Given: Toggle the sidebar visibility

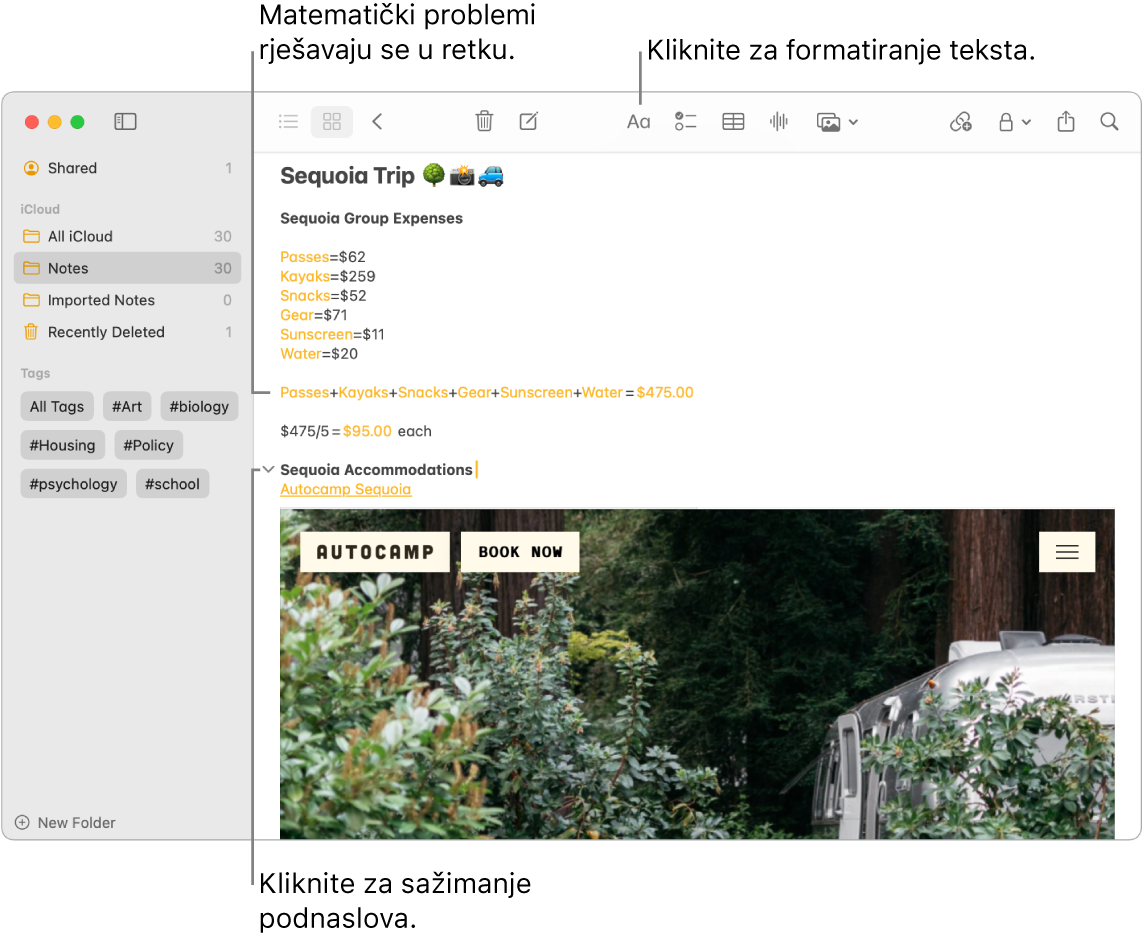Looking at the screenshot, I should [125, 121].
